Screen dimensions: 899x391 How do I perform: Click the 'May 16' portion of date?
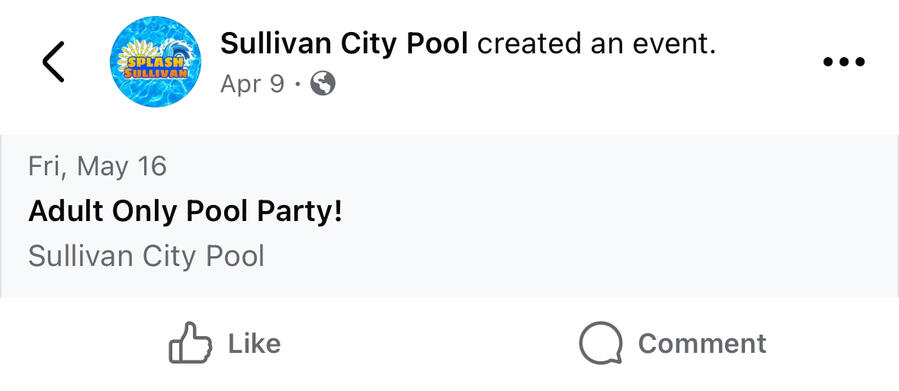[x=122, y=167]
